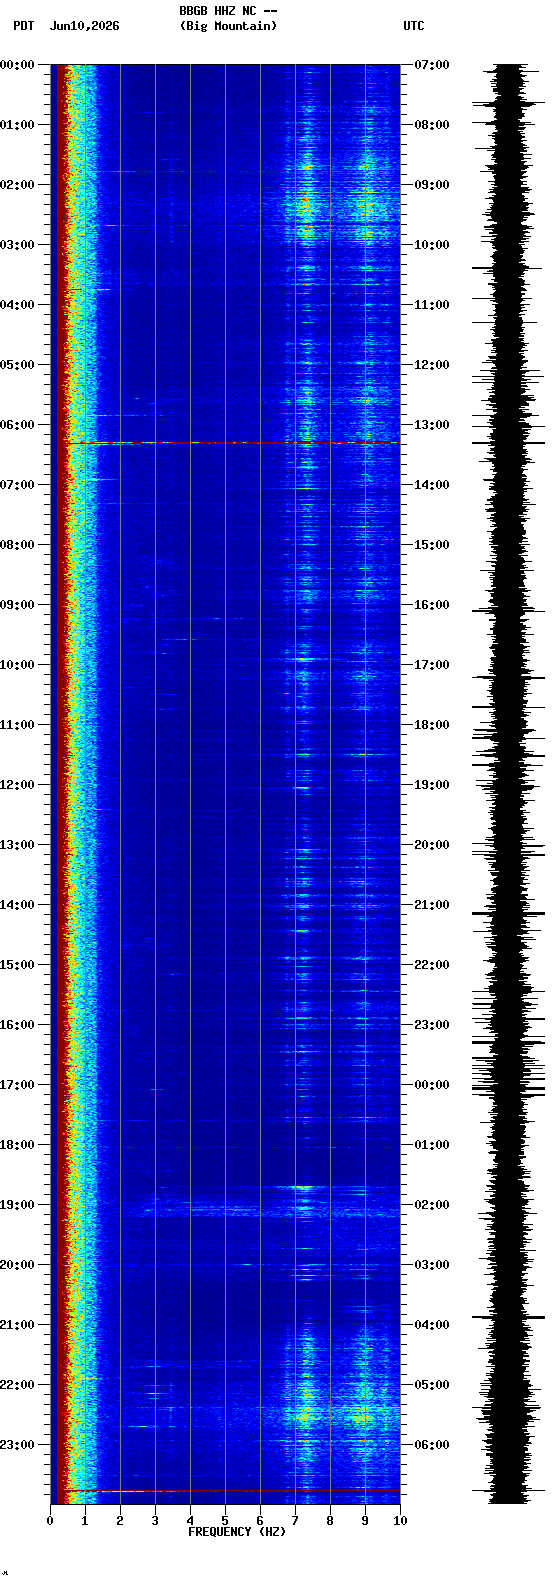This screenshot has height=1584, width=552.
Task: Click the 04:00 UTC label on right axis
Action: [x=432, y=1325]
